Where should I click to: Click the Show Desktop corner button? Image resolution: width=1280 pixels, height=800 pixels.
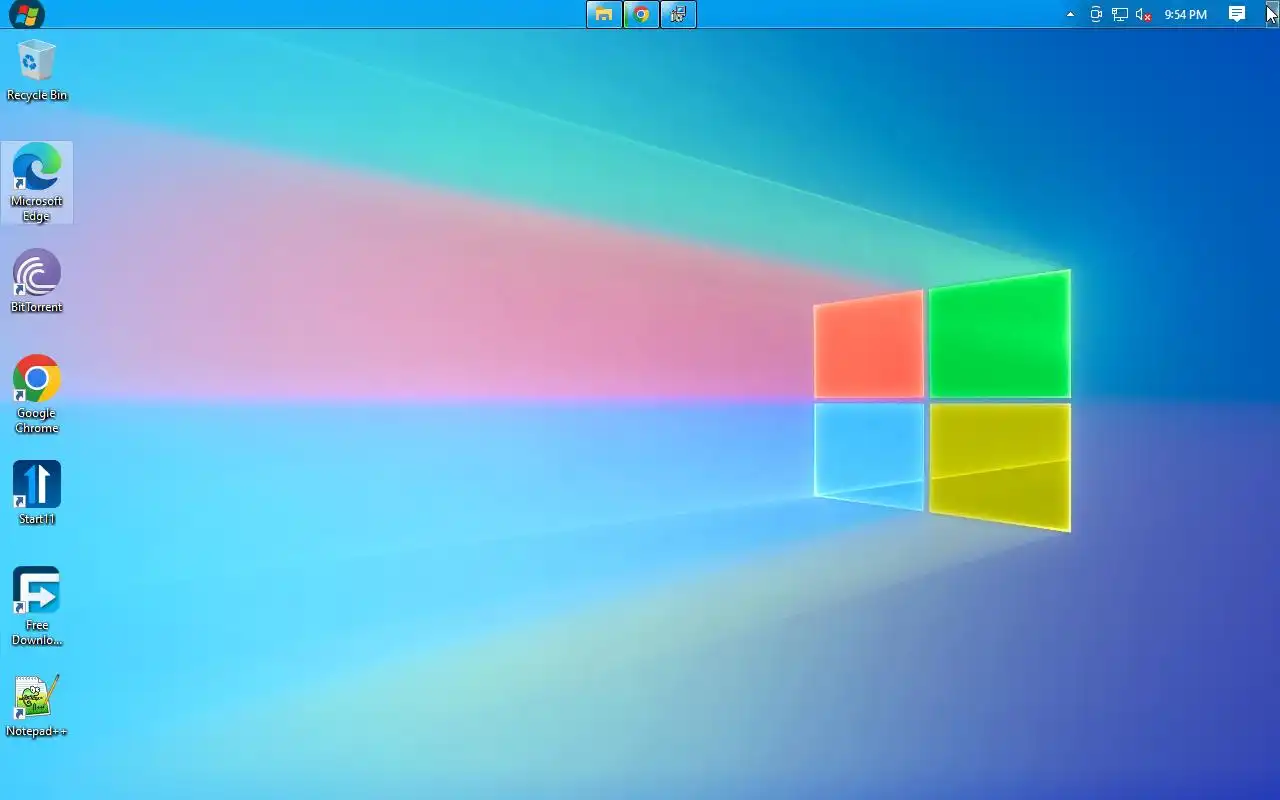(x=1273, y=14)
